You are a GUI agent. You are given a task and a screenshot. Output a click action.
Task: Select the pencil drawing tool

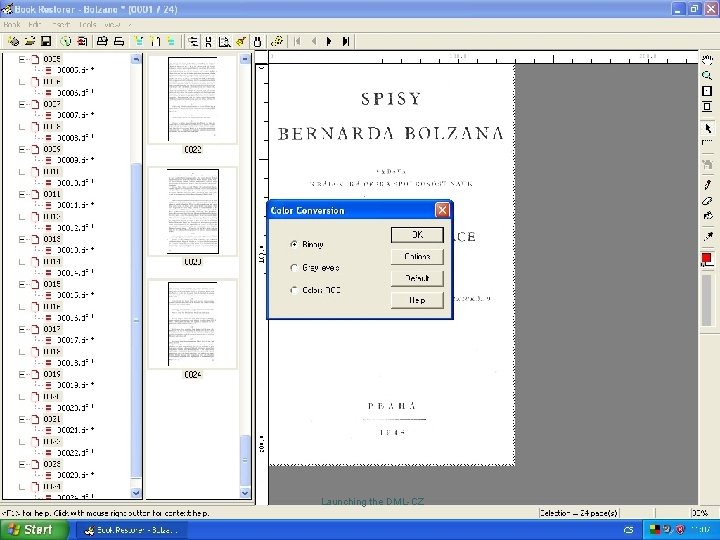coord(707,185)
